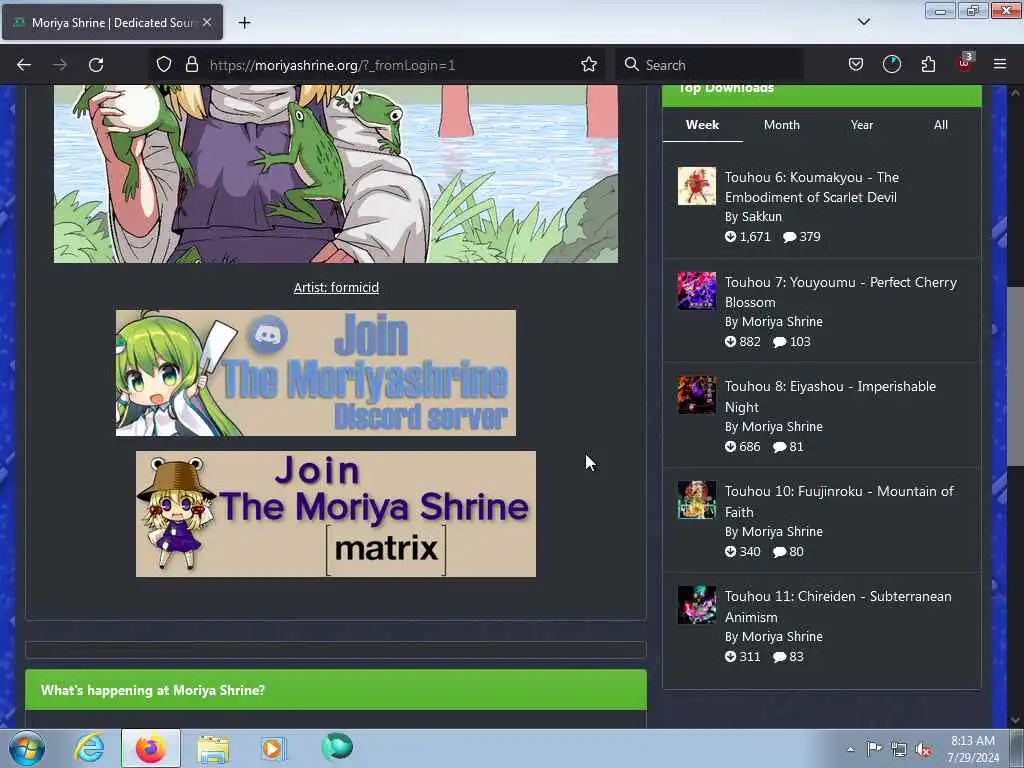Click the Touhou 10 thumbnail image
This screenshot has width=1024, height=768.
click(697, 500)
